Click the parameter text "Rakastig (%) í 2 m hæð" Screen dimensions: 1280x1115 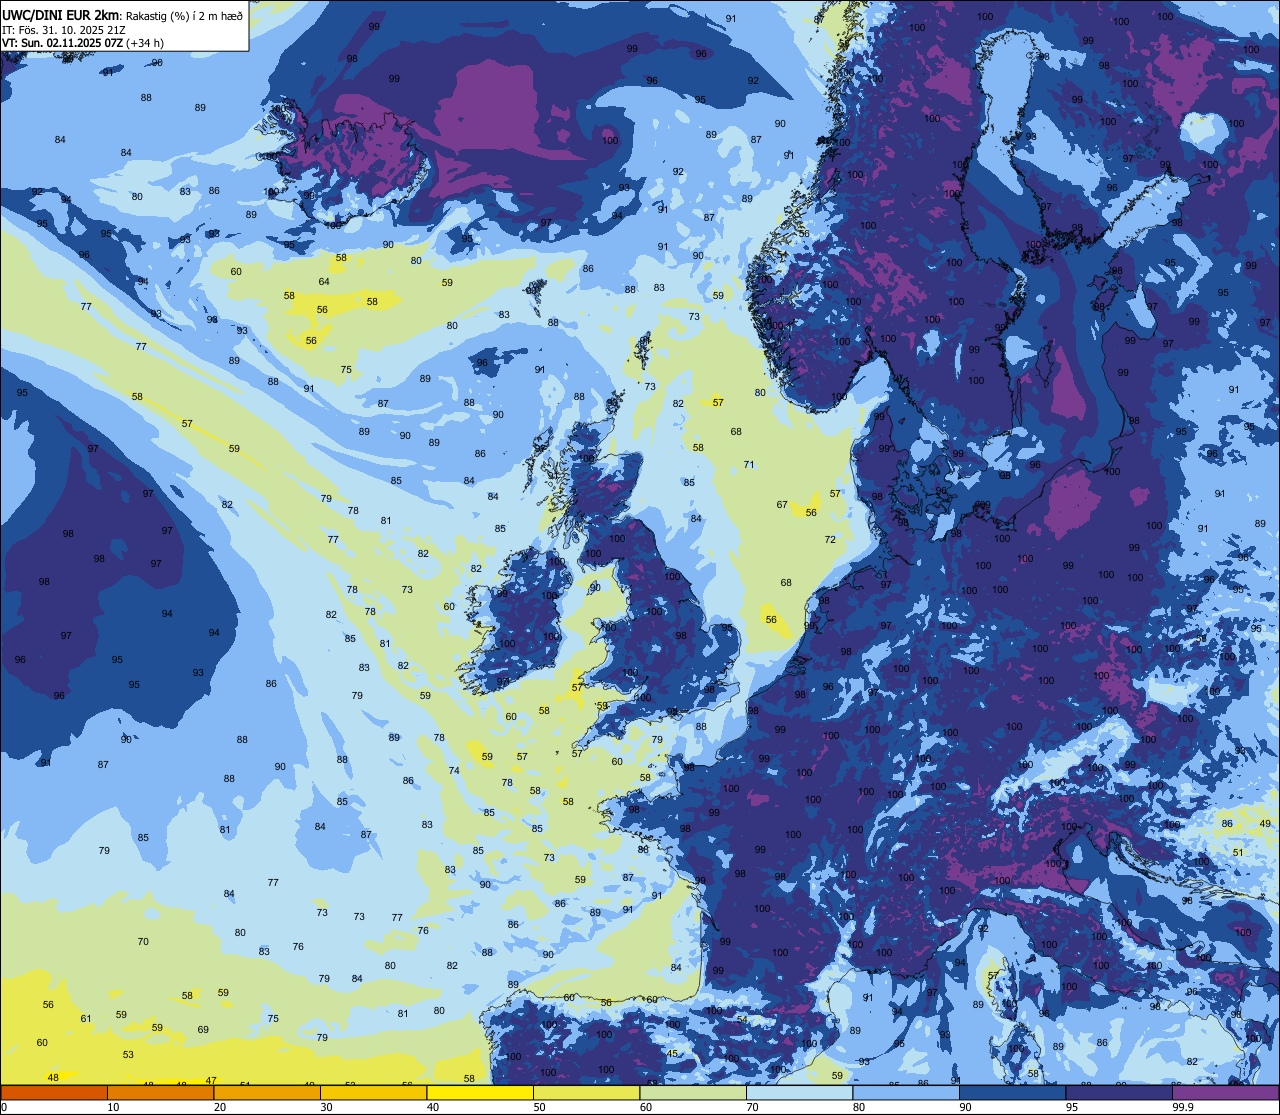click(184, 15)
